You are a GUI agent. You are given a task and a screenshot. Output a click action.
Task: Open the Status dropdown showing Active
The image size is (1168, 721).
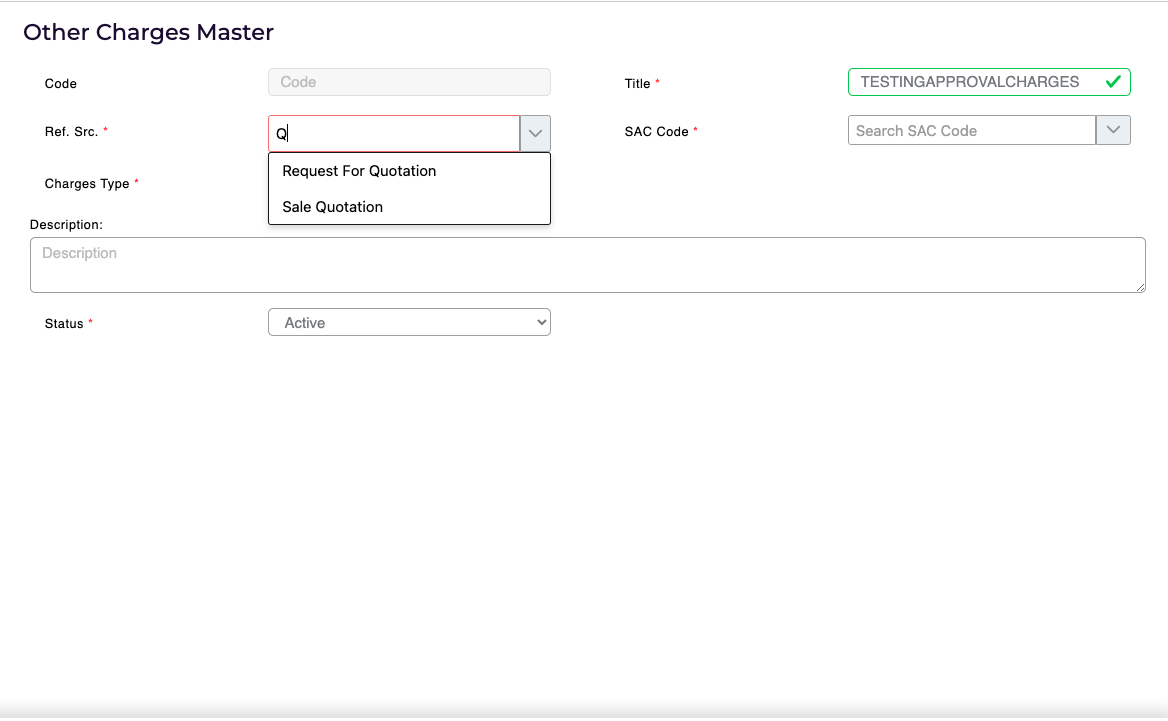point(409,322)
